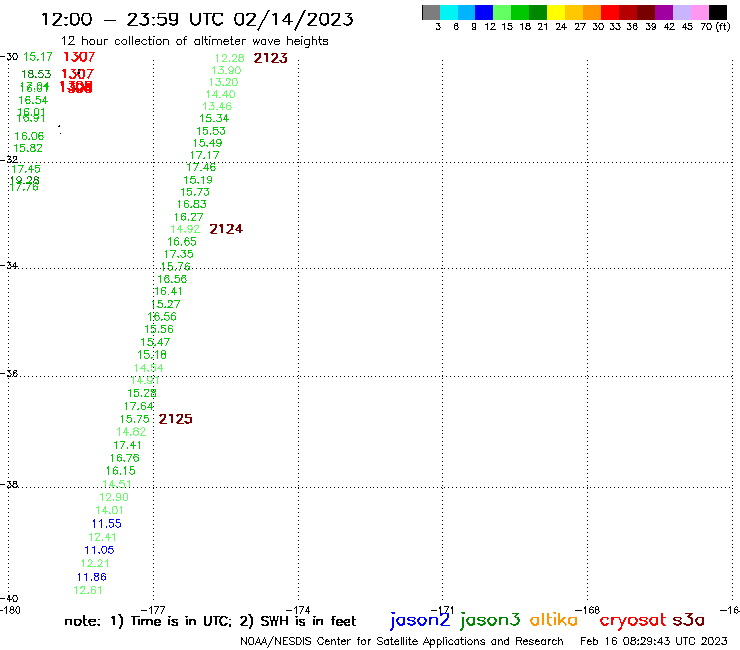740x650 pixels.
Task: Click the wave height value '15.34'
Action: pyautogui.click(x=214, y=118)
